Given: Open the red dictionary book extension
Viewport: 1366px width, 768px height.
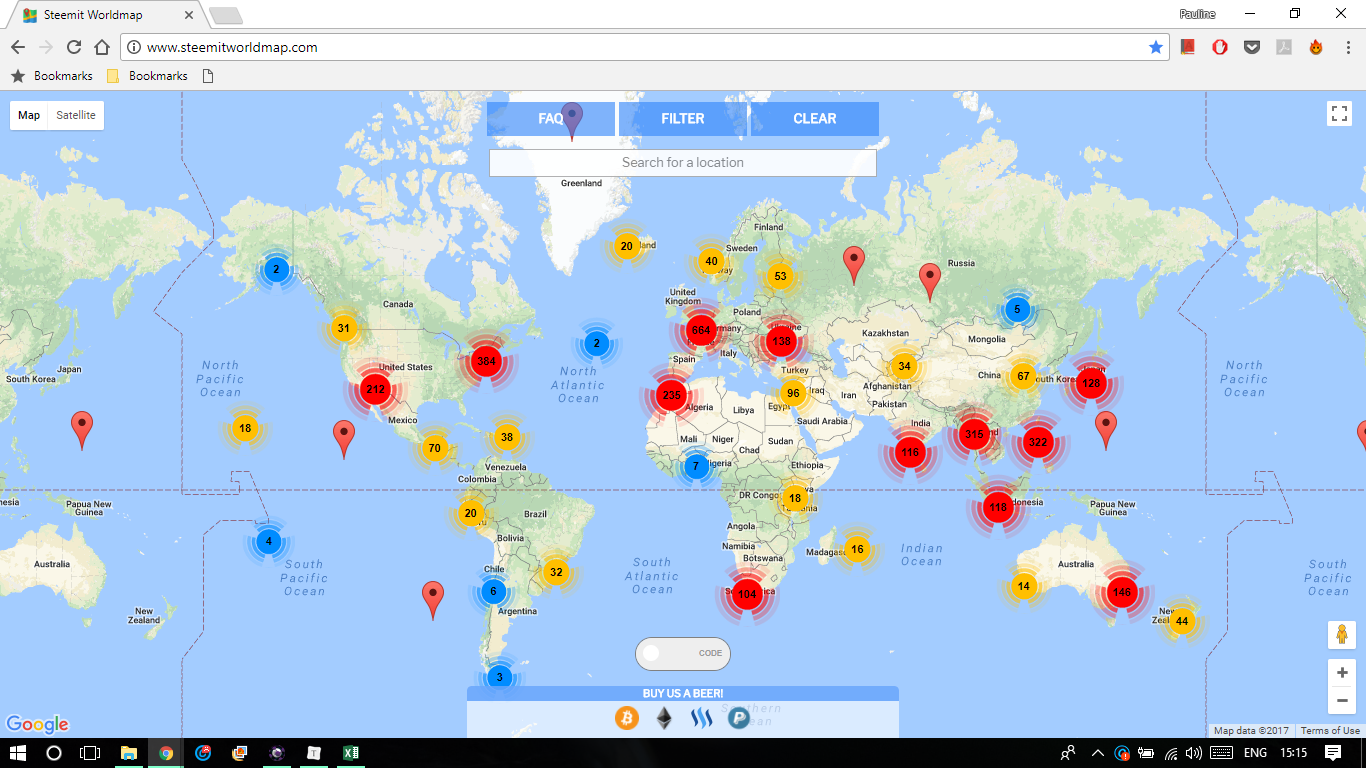Looking at the screenshot, I should pos(1188,47).
